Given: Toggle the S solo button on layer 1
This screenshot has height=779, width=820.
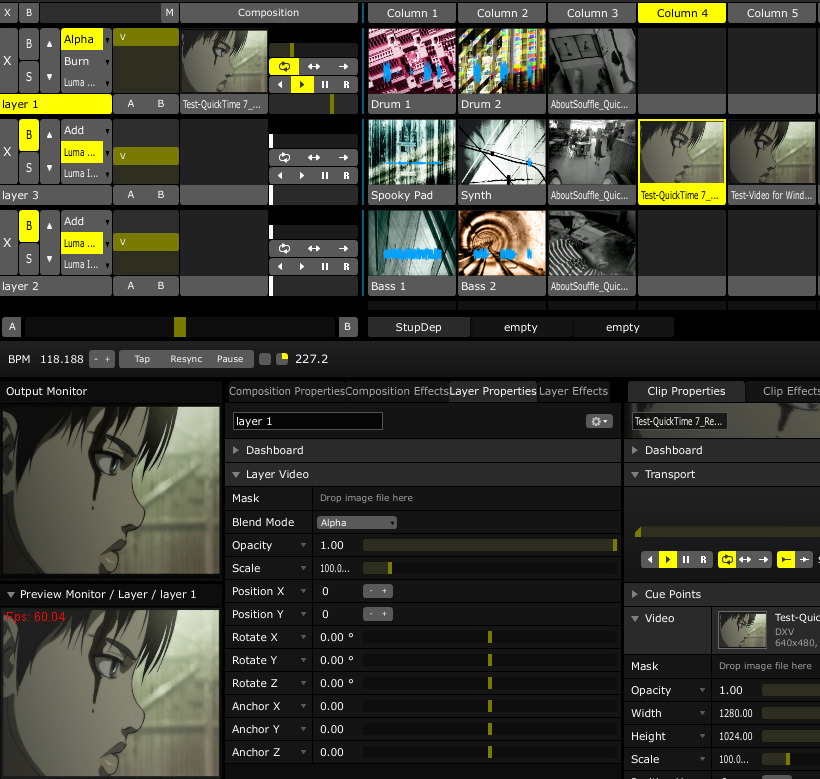Looking at the screenshot, I should 29,77.
